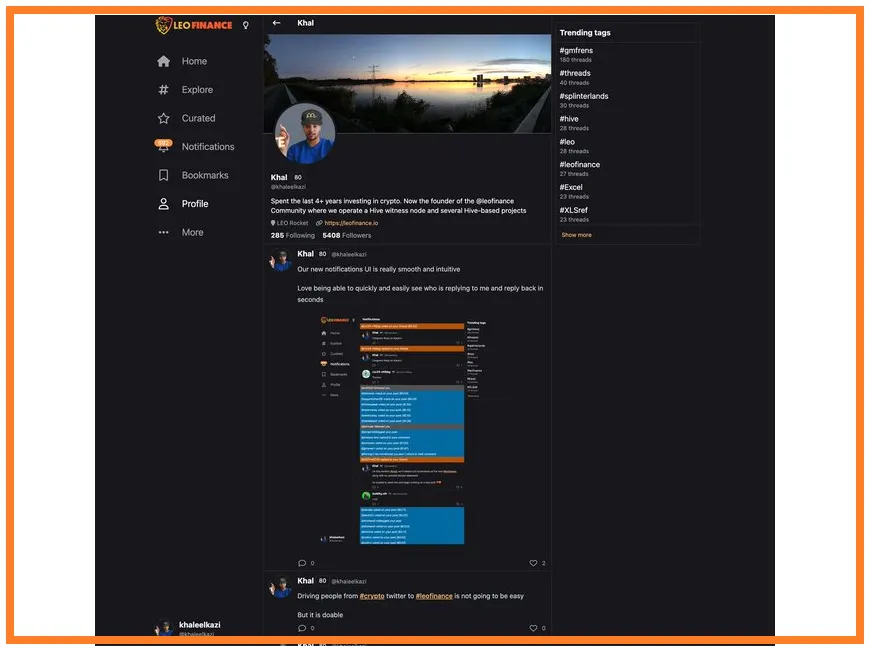Toggle the light bulb theme icon

pyautogui.click(x=246, y=25)
